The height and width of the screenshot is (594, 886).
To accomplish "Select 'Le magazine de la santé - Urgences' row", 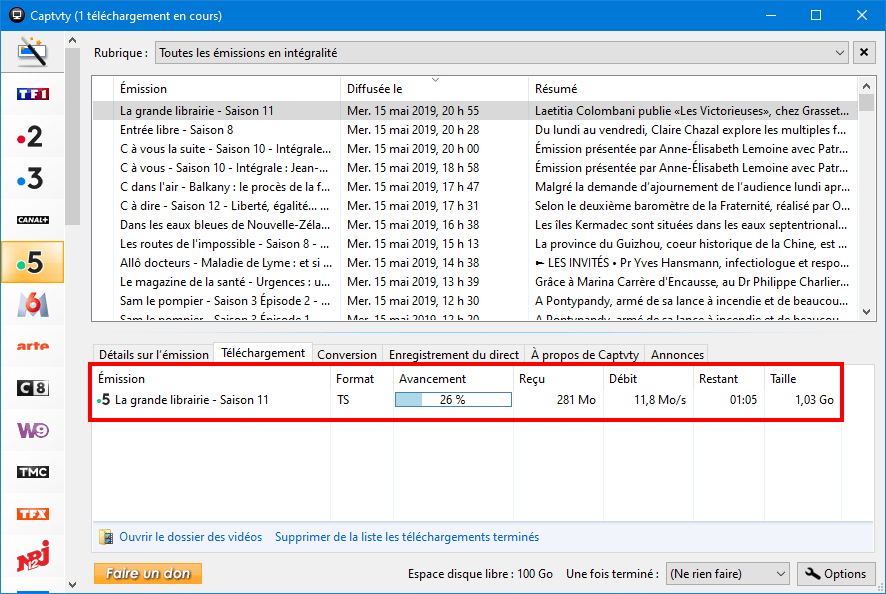I will point(475,281).
